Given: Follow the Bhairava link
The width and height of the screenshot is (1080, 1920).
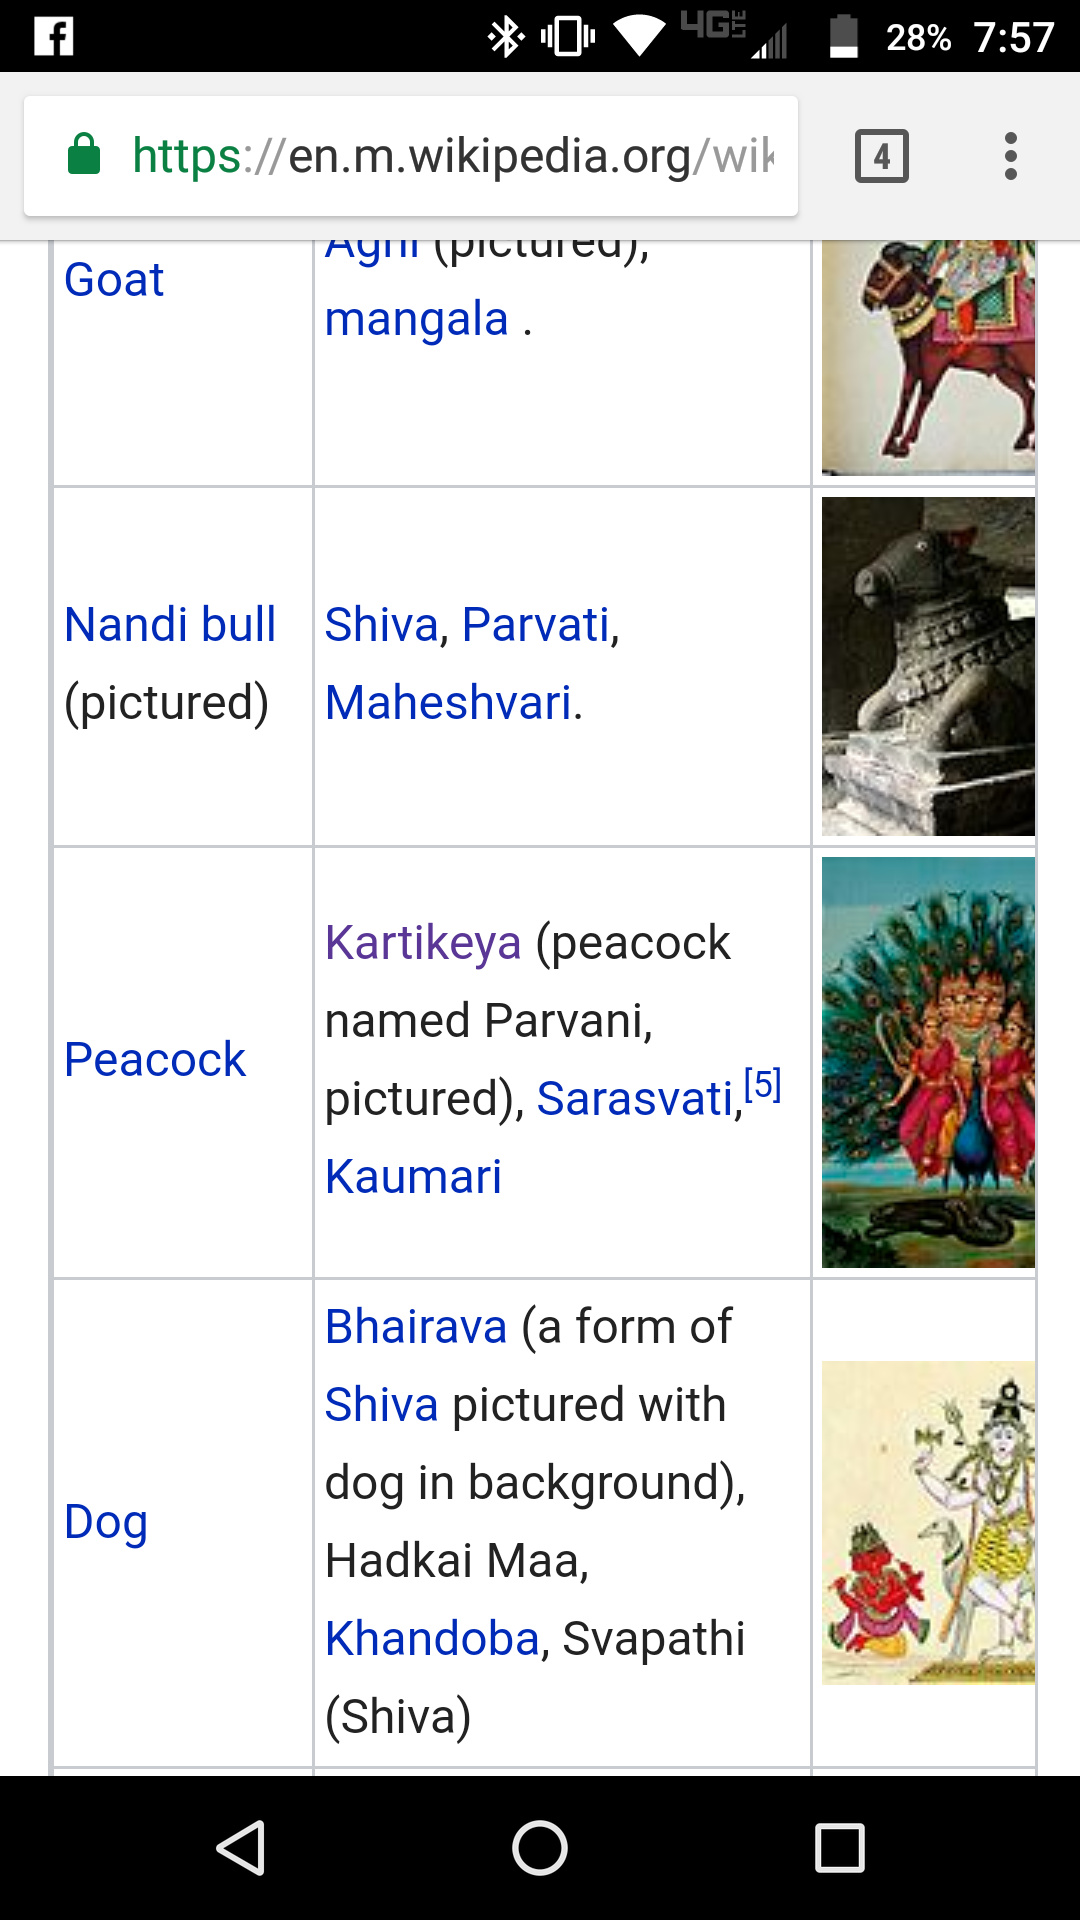Looking at the screenshot, I should click(416, 1327).
